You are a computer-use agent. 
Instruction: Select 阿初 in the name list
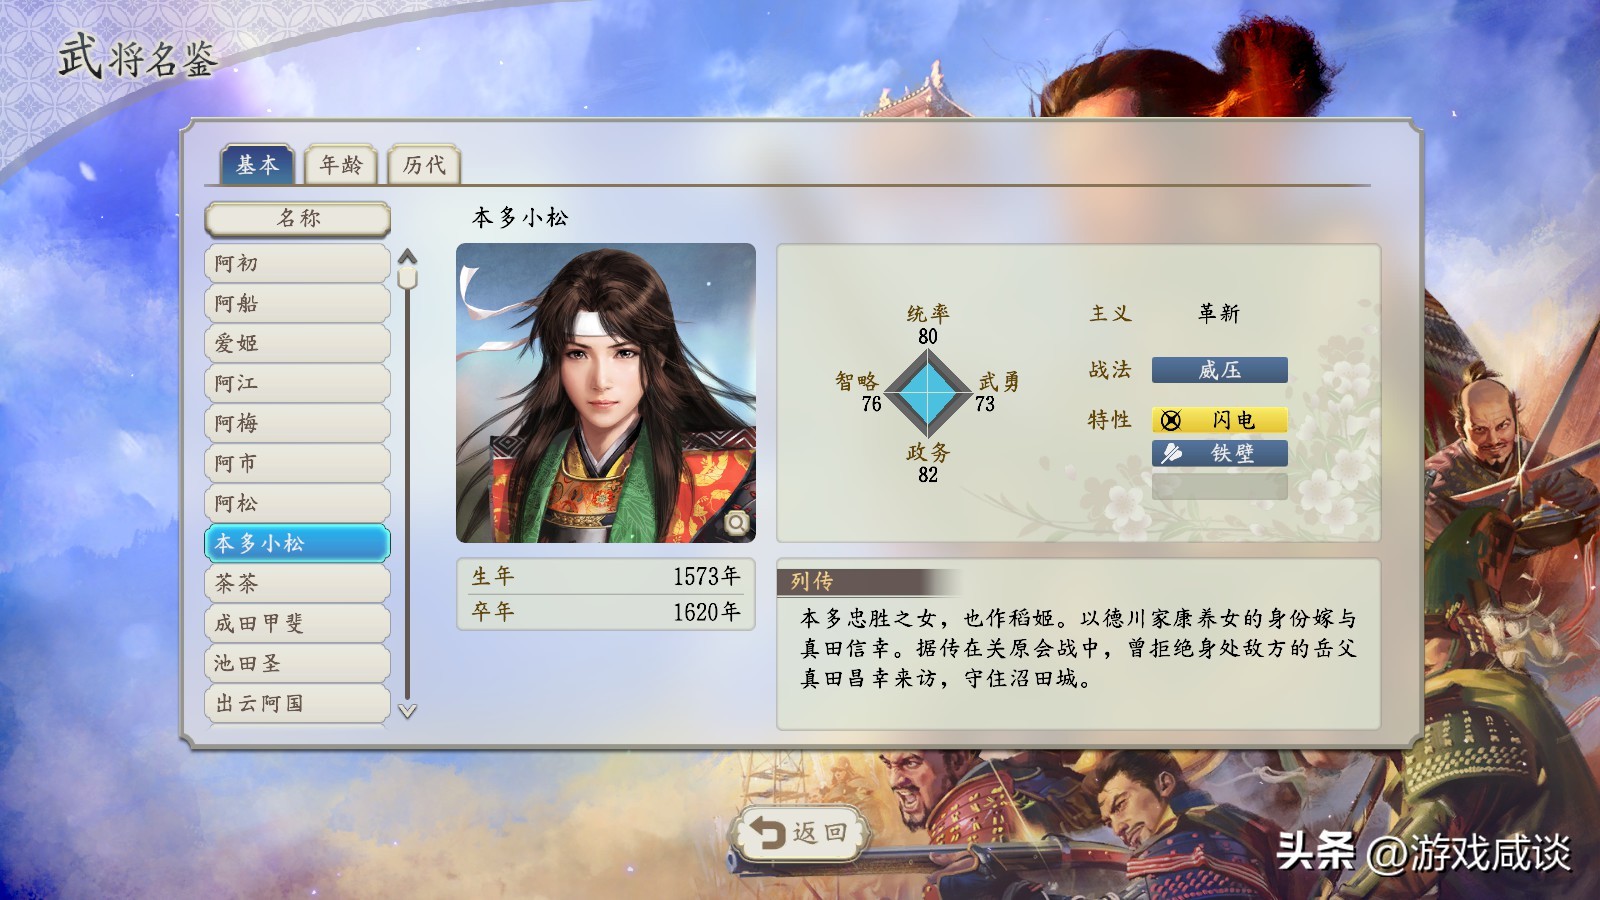[x=297, y=263]
